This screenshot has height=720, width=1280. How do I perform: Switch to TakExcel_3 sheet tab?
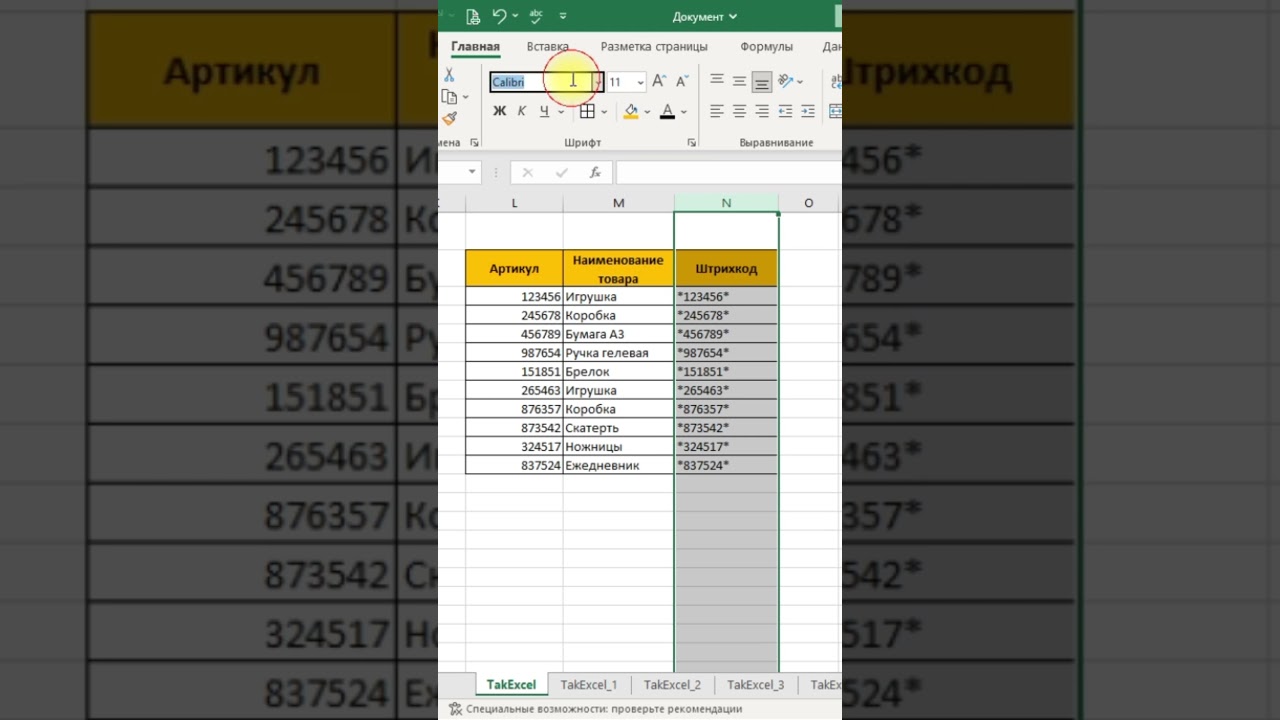click(755, 685)
